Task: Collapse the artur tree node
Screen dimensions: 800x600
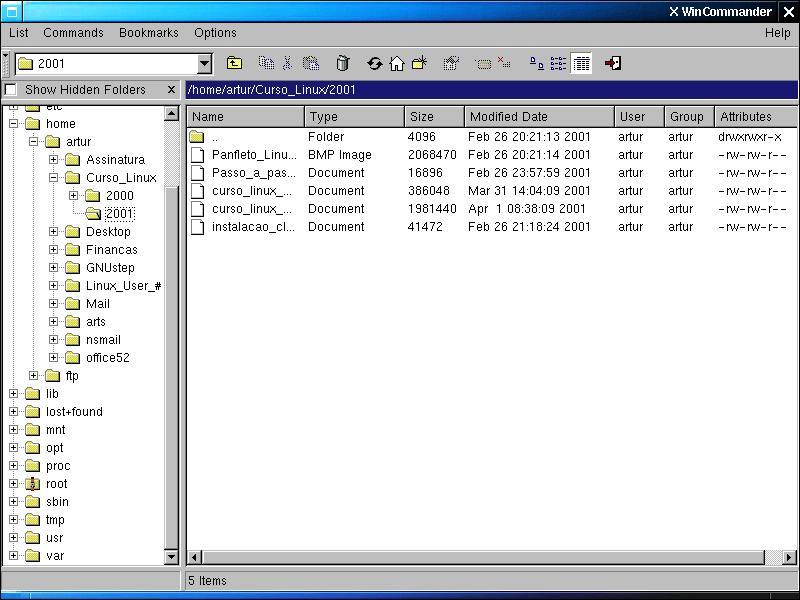Action: pyautogui.click(x=34, y=141)
